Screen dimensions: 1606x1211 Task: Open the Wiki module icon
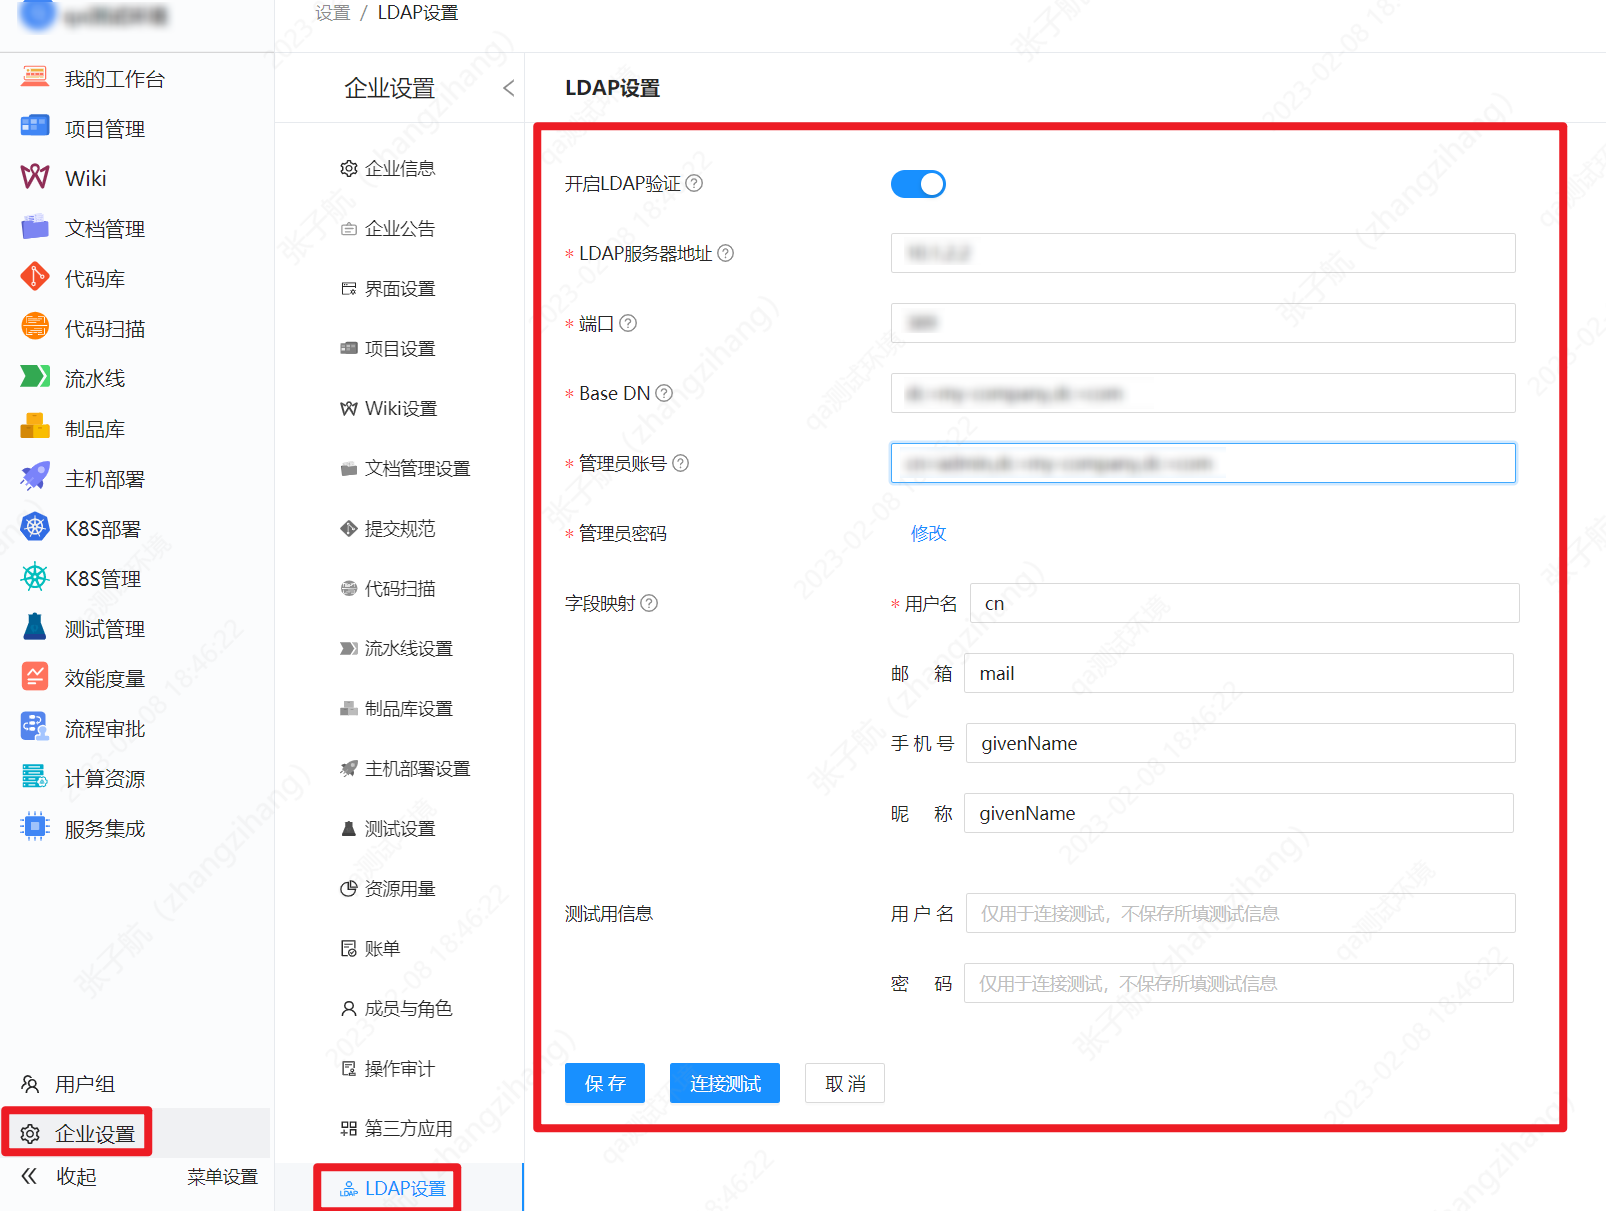(x=84, y=177)
